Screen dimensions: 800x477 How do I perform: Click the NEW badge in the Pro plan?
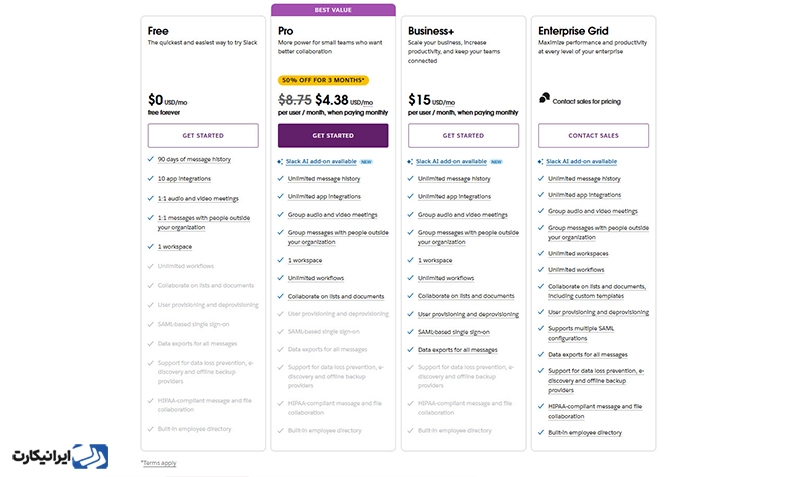tap(366, 161)
